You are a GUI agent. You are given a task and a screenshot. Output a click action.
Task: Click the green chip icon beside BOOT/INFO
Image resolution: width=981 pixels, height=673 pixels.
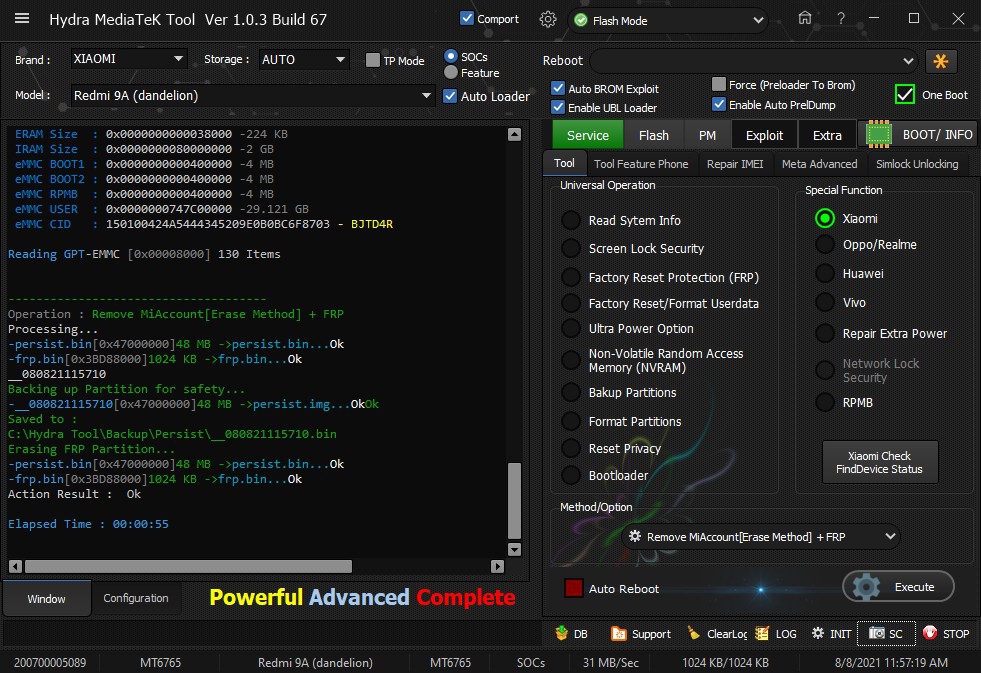pyautogui.click(x=878, y=134)
